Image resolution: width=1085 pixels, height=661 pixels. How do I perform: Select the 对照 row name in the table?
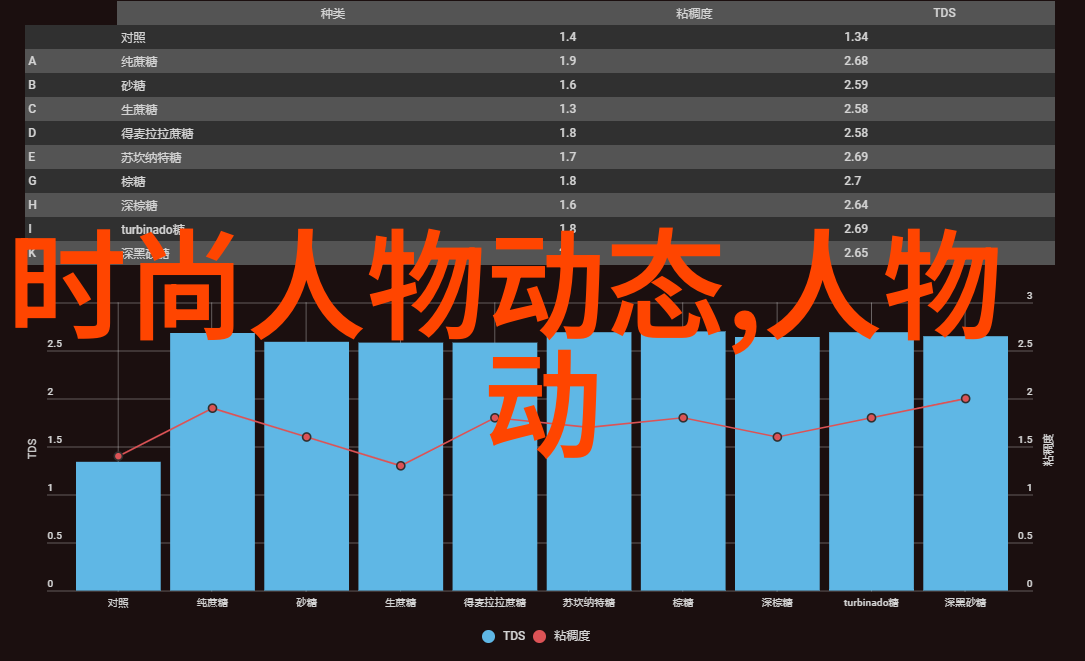(133, 37)
